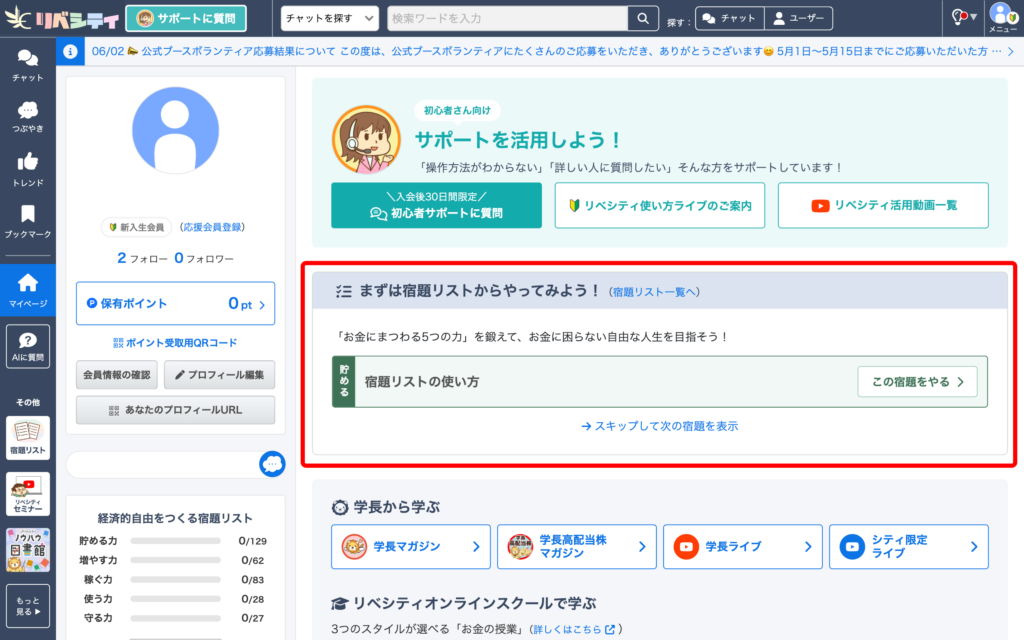Click the AIに質問 sidebar icon
This screenshot has height=640, width=1024.
pos(27,346)
